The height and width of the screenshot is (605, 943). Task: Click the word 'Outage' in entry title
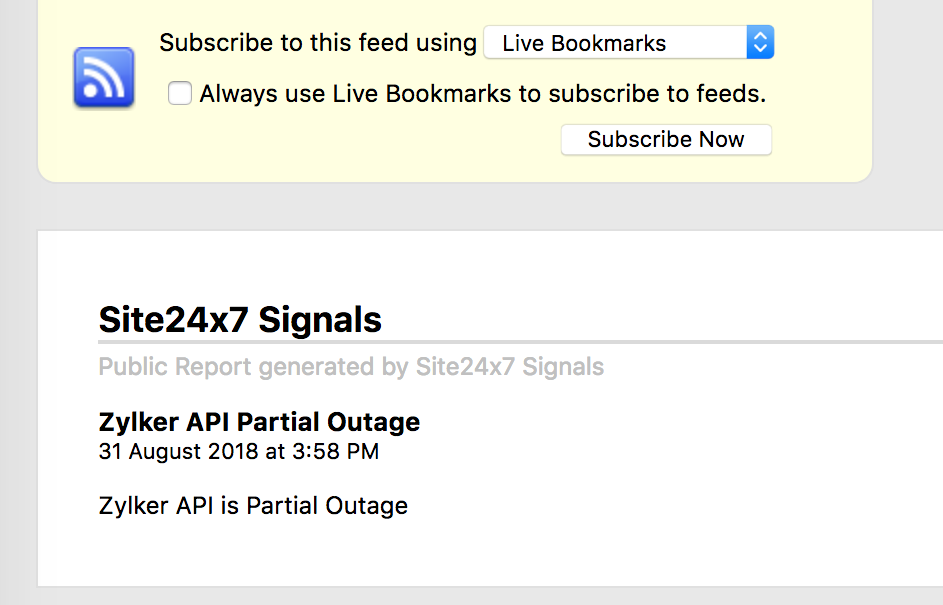click(x=373, y=422)
